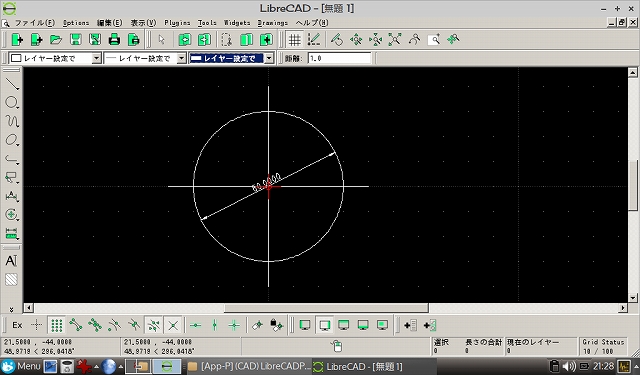Viewport: 640px width, 375px height.
Task: Expand the left toolbar overflow chevron
Action: point(11,309)
